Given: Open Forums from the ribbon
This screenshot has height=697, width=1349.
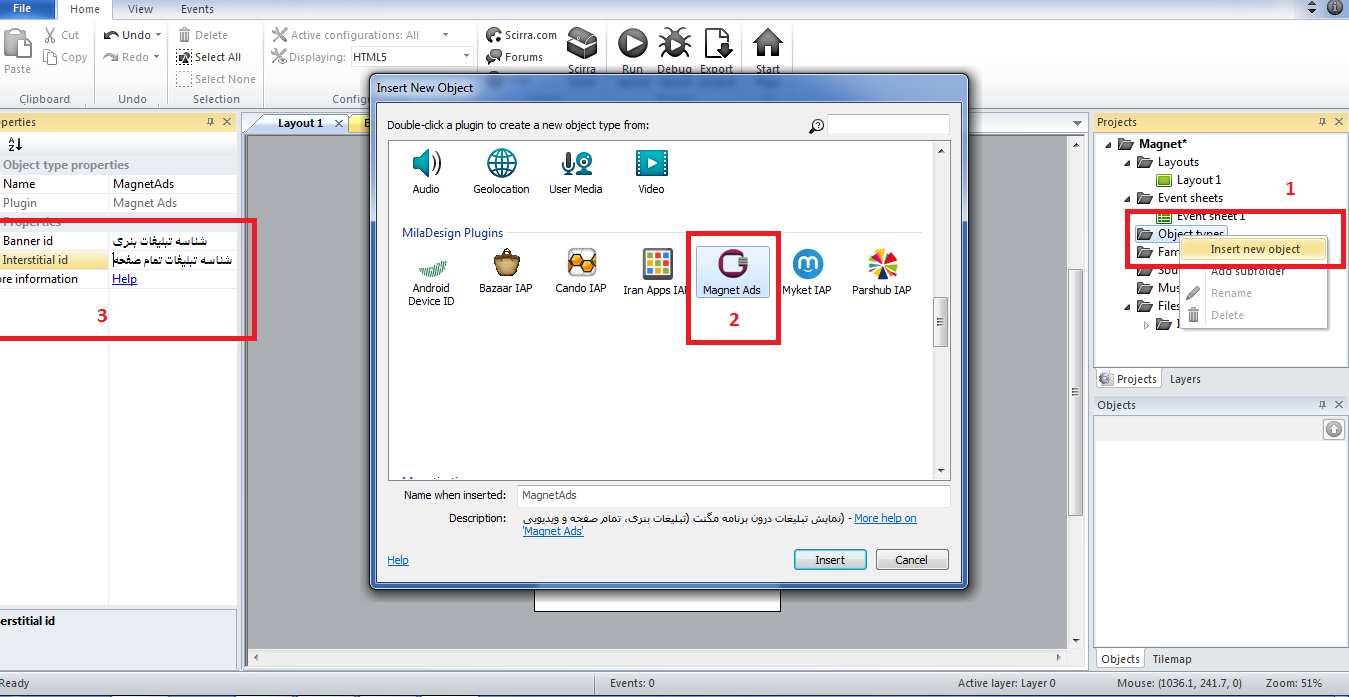Looking at the screenshot, I should coord(515,57).
